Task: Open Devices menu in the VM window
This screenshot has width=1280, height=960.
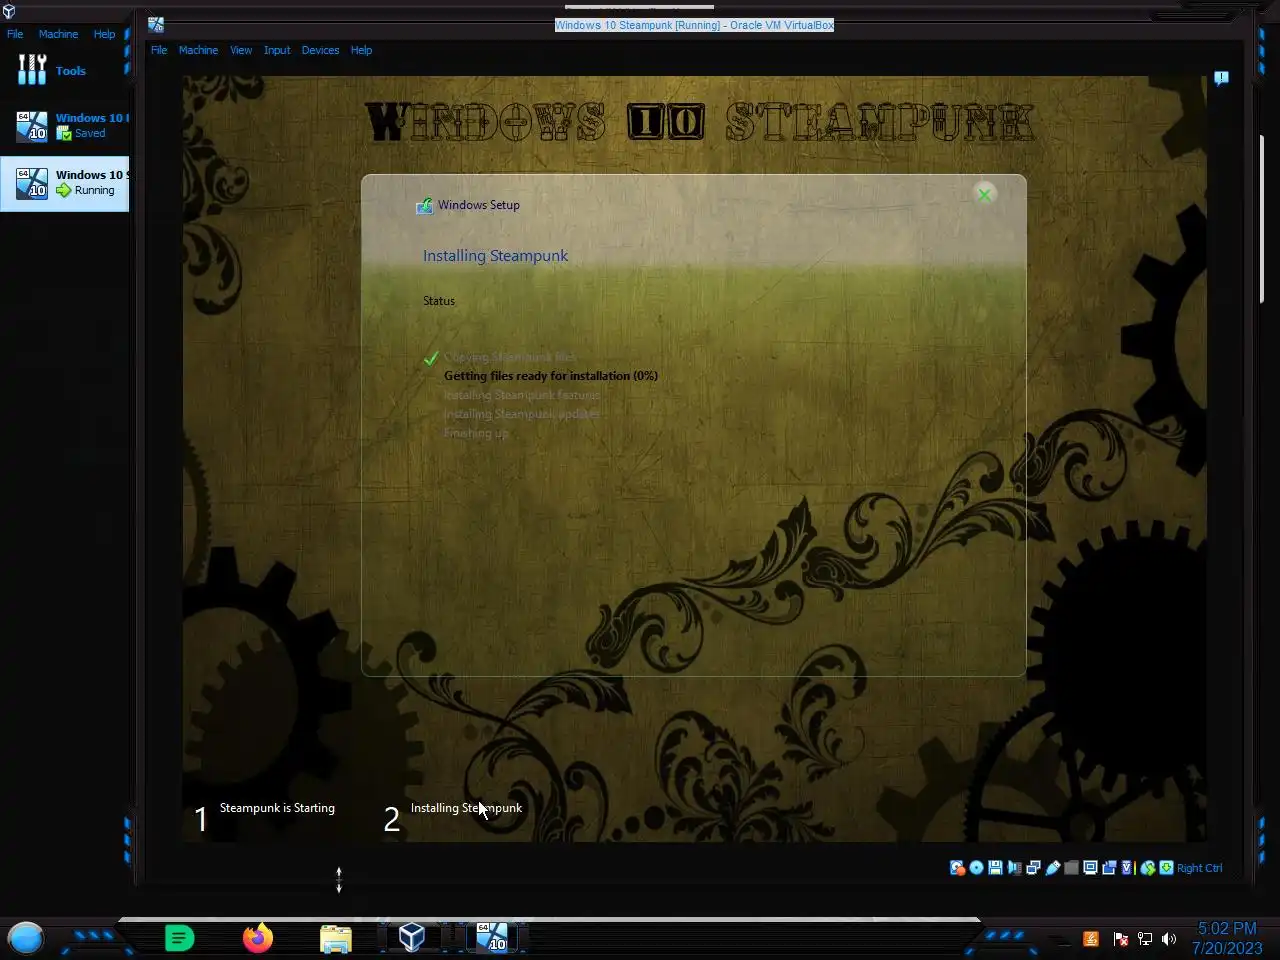Action: point(320,50)
